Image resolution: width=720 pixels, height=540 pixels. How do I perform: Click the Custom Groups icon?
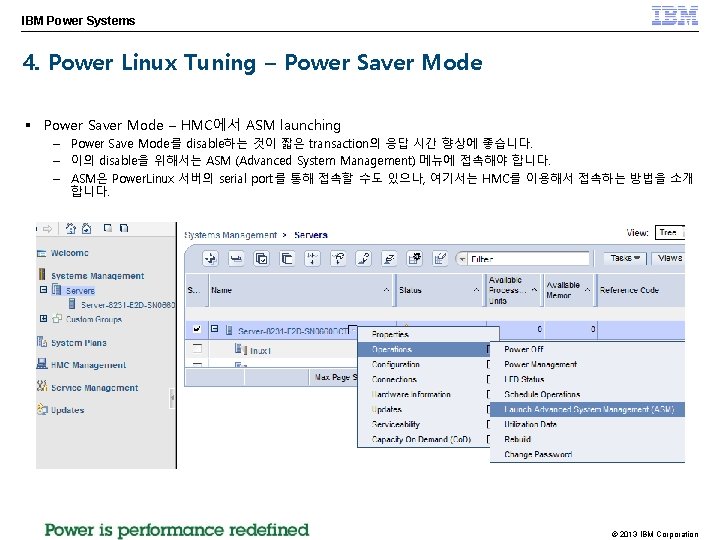[x=57, y=318]
